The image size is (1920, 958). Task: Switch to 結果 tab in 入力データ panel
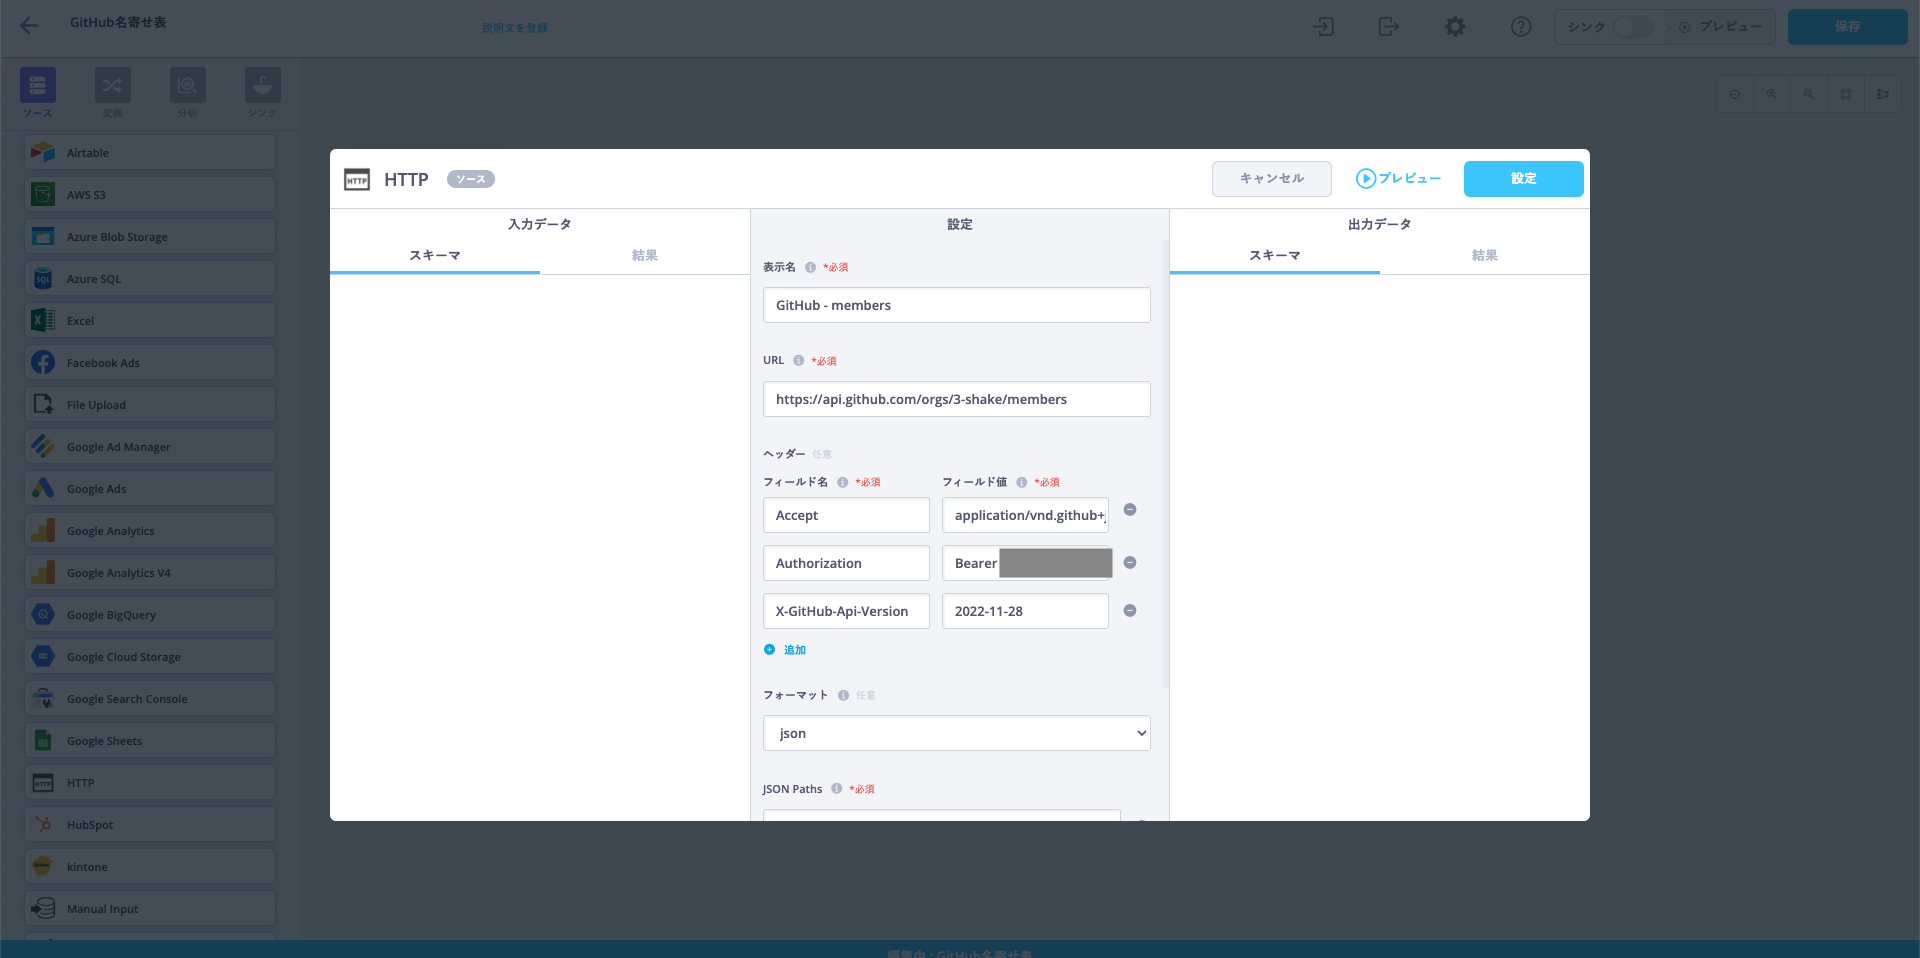point(644,256)
